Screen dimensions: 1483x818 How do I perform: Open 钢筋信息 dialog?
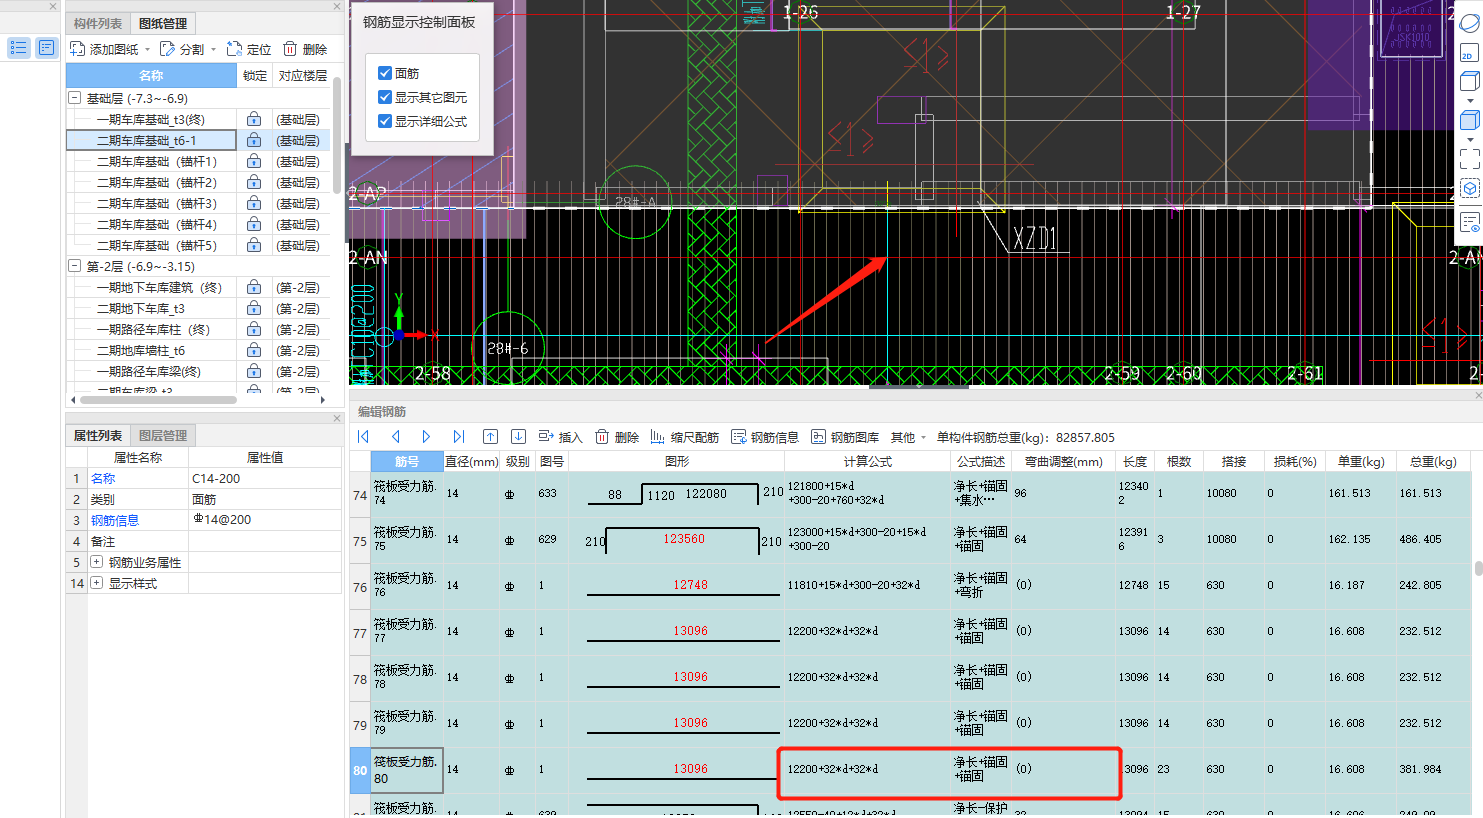(x=765, y=437)
